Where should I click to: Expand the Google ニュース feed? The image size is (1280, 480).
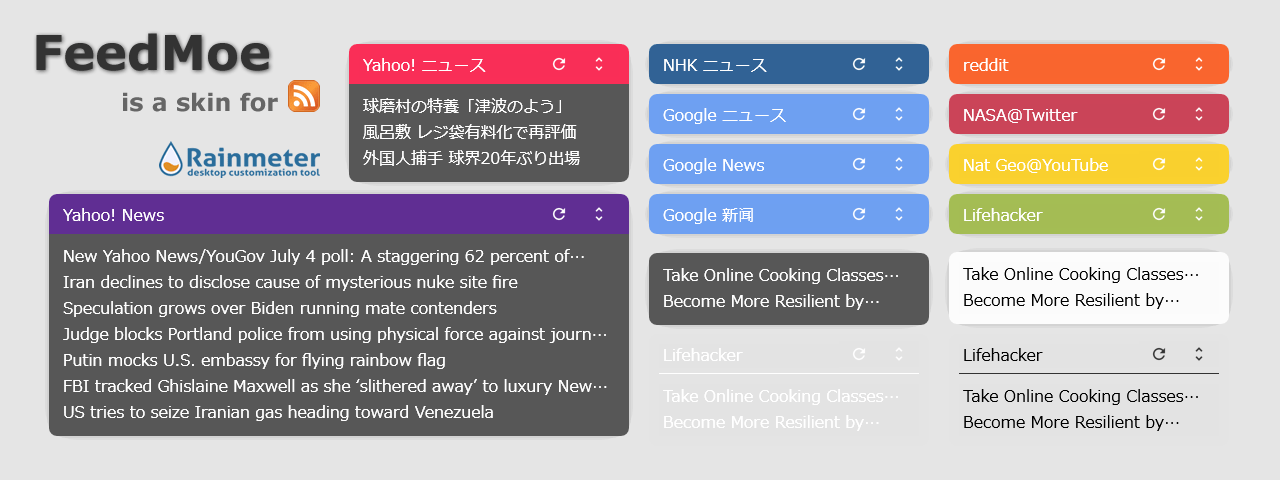point(899,114)
